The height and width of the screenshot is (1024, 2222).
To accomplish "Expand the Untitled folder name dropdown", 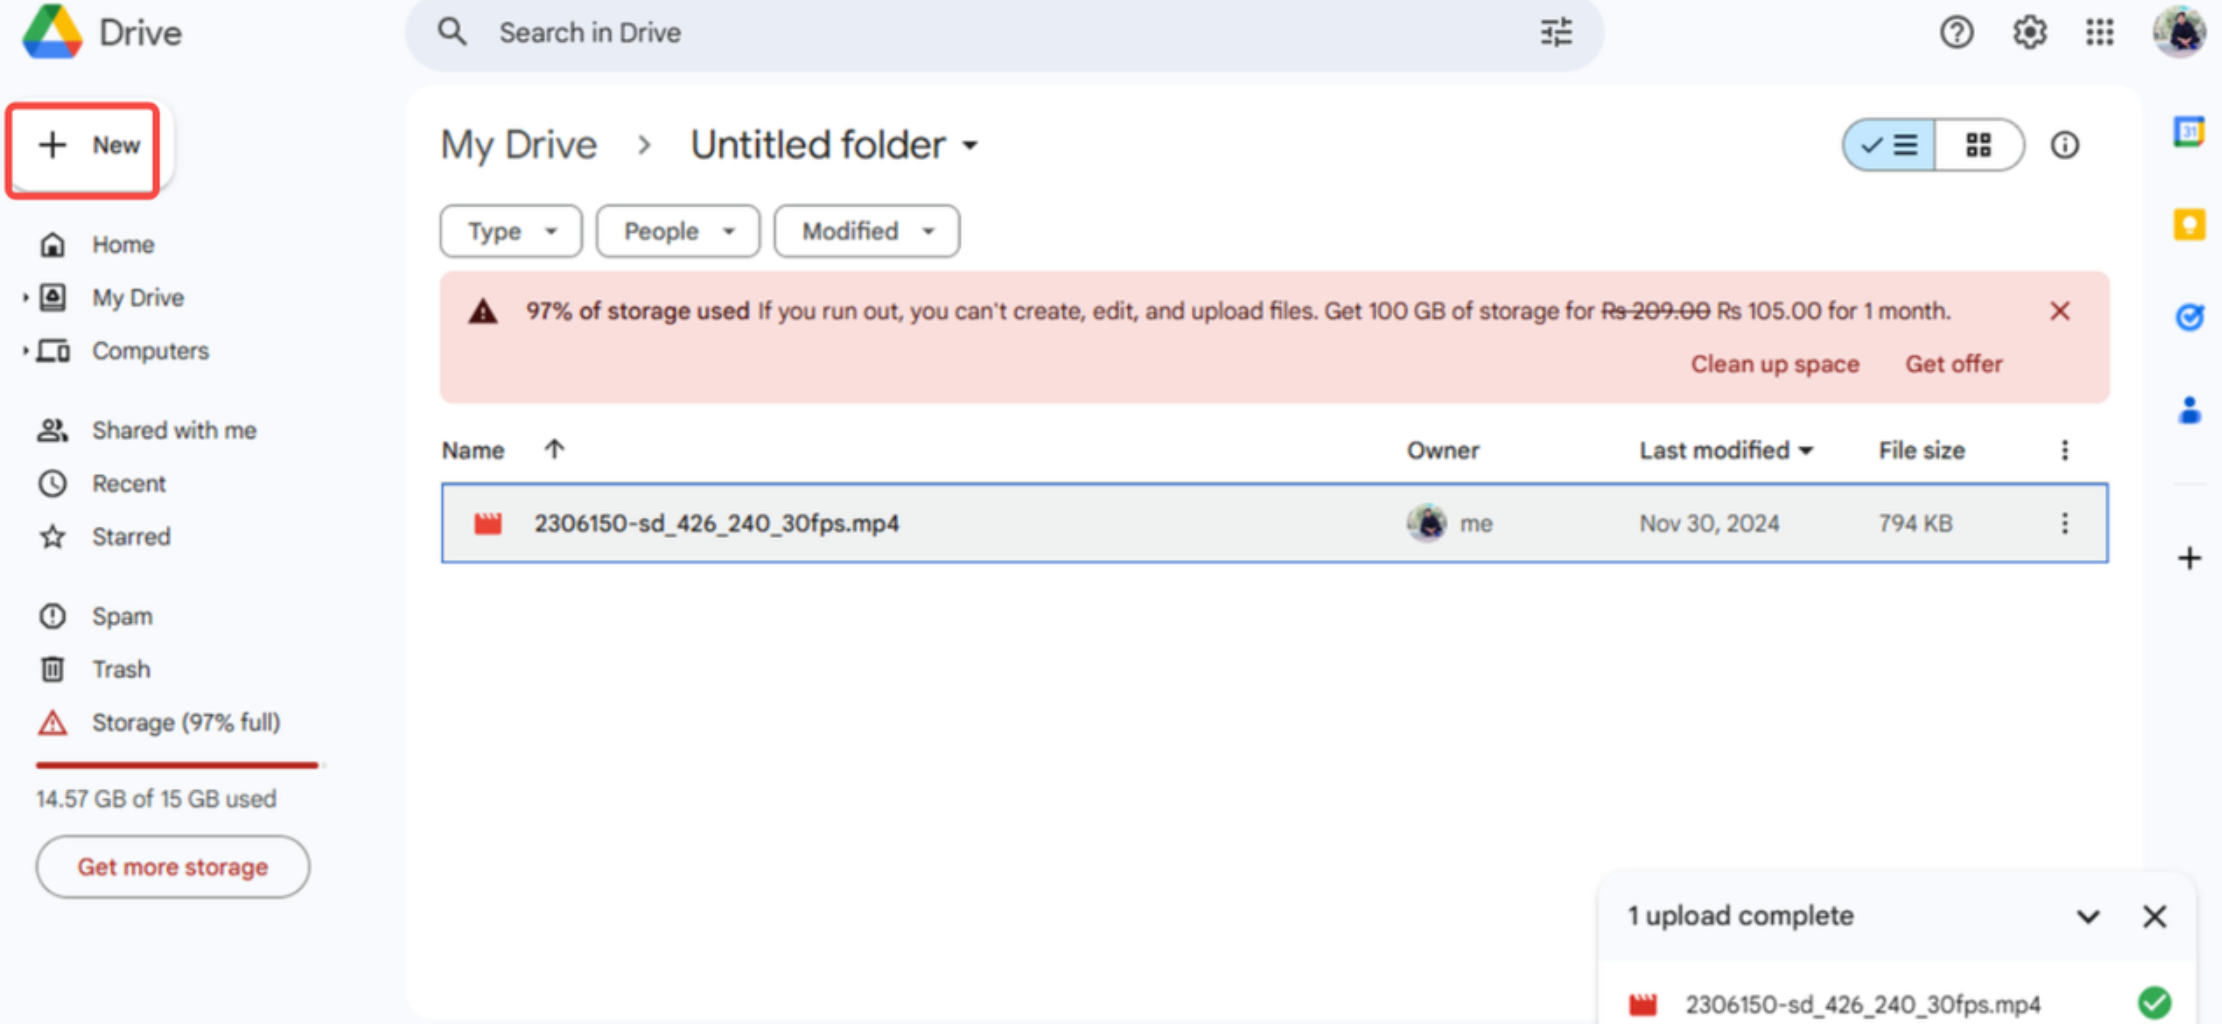I will pyautogui.click(x=971, y=145).
